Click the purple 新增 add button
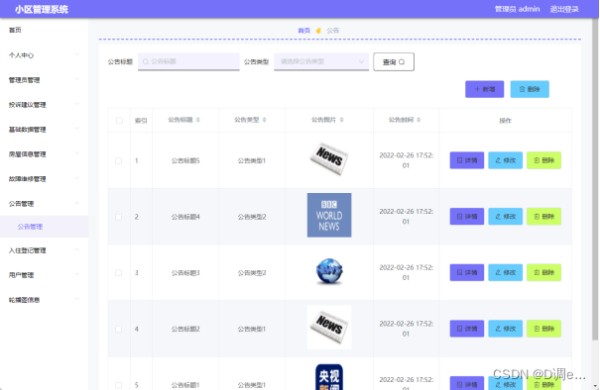600x390 pixels. pyautogui.click(x=484, y=89)
